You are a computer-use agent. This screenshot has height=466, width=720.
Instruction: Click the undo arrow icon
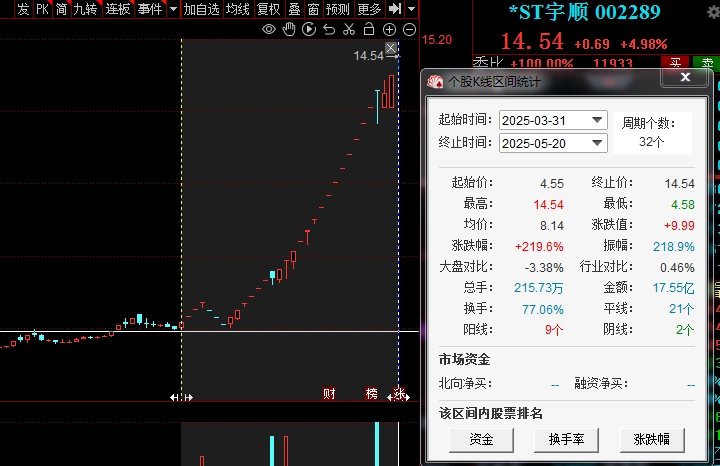(x=329, y=30)
